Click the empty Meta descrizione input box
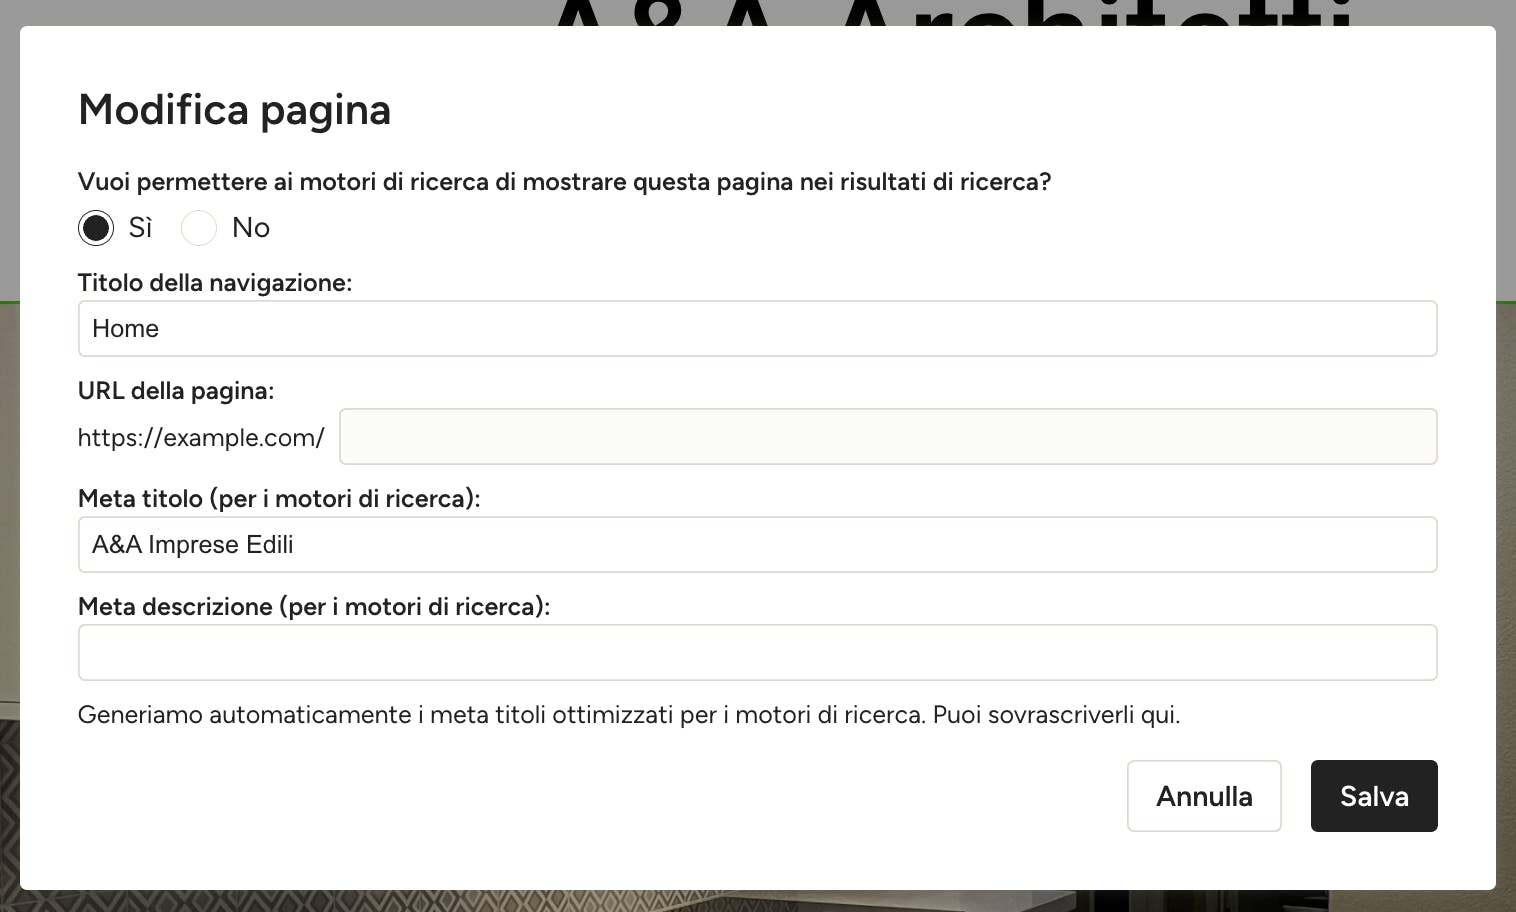This screenshot has width=1516, height=912. click(758, 652)
